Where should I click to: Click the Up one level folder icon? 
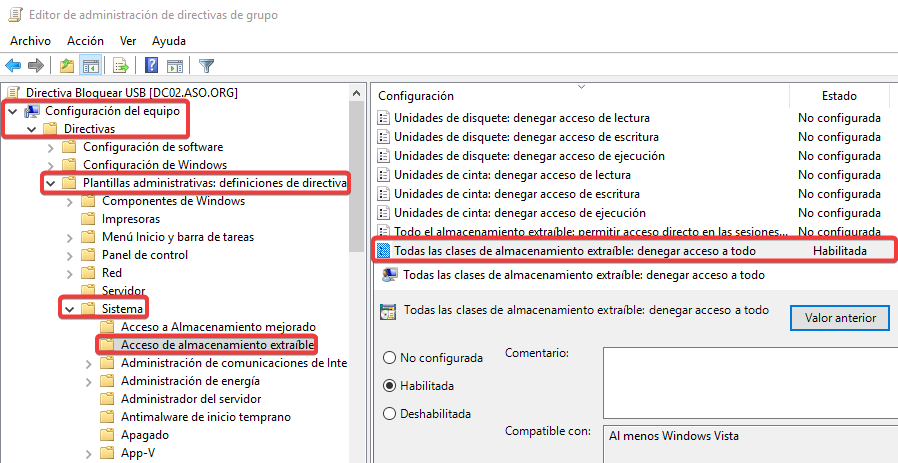pyautogui.click(x=66, y=66)
